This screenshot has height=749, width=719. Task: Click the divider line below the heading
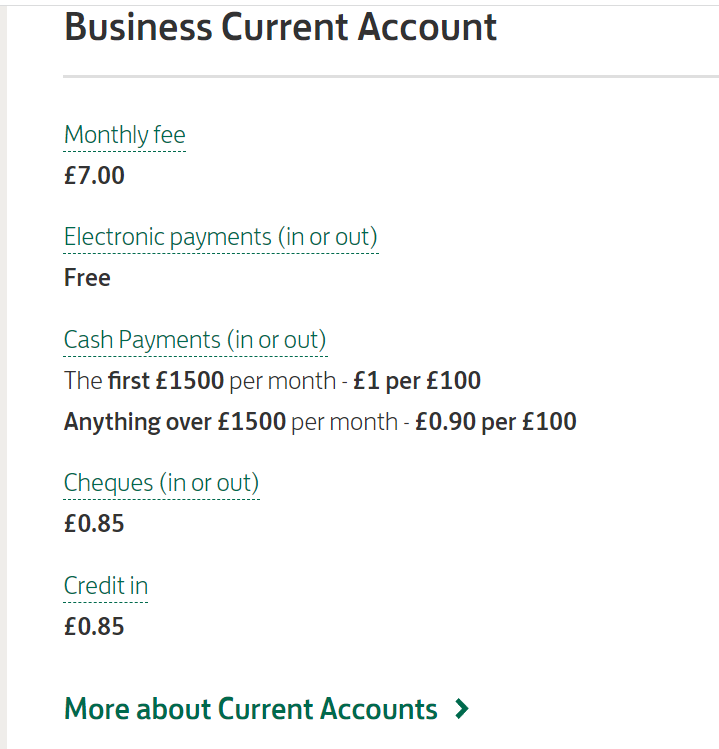tap(390, 76)
